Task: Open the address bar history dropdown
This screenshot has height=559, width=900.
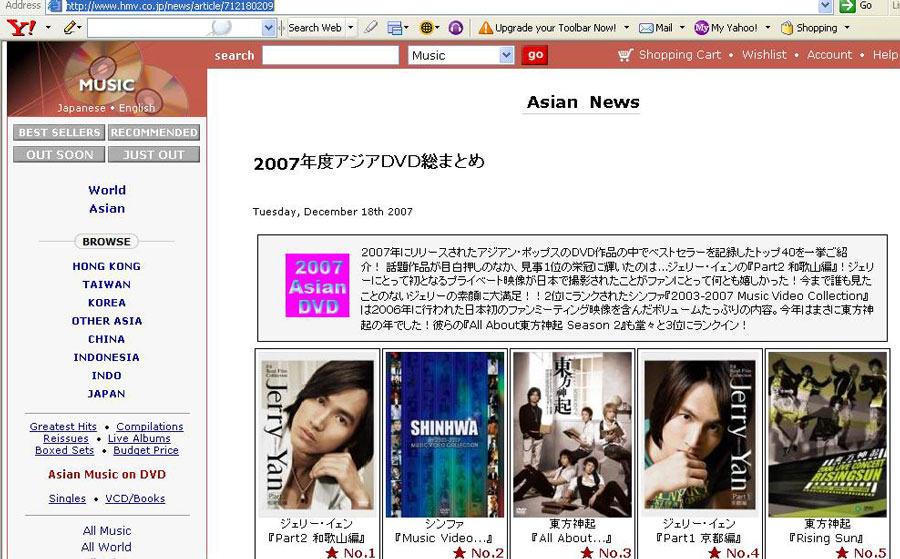Action: tap(825, 6)
